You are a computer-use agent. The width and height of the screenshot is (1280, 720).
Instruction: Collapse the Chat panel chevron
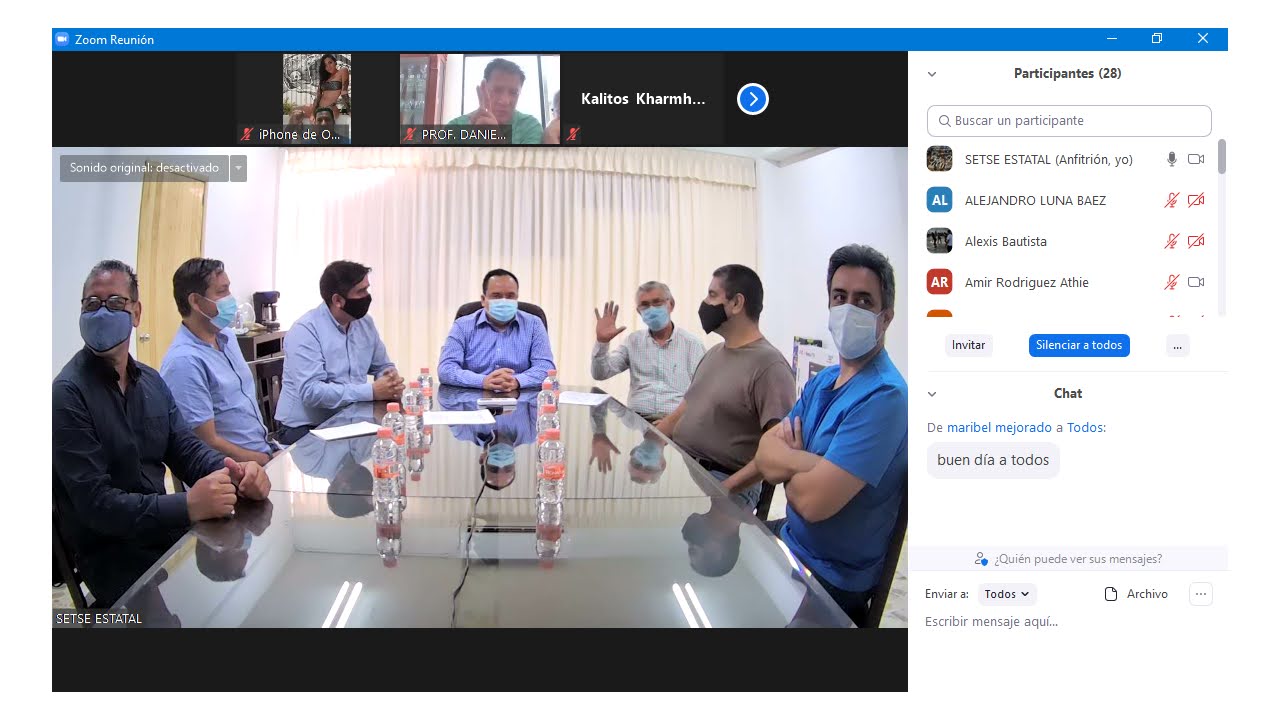click(x=932, y=394)
